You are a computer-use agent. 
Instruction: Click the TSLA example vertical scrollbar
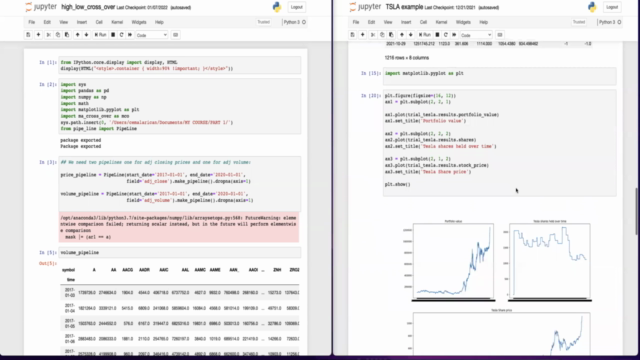coord(636,211)
